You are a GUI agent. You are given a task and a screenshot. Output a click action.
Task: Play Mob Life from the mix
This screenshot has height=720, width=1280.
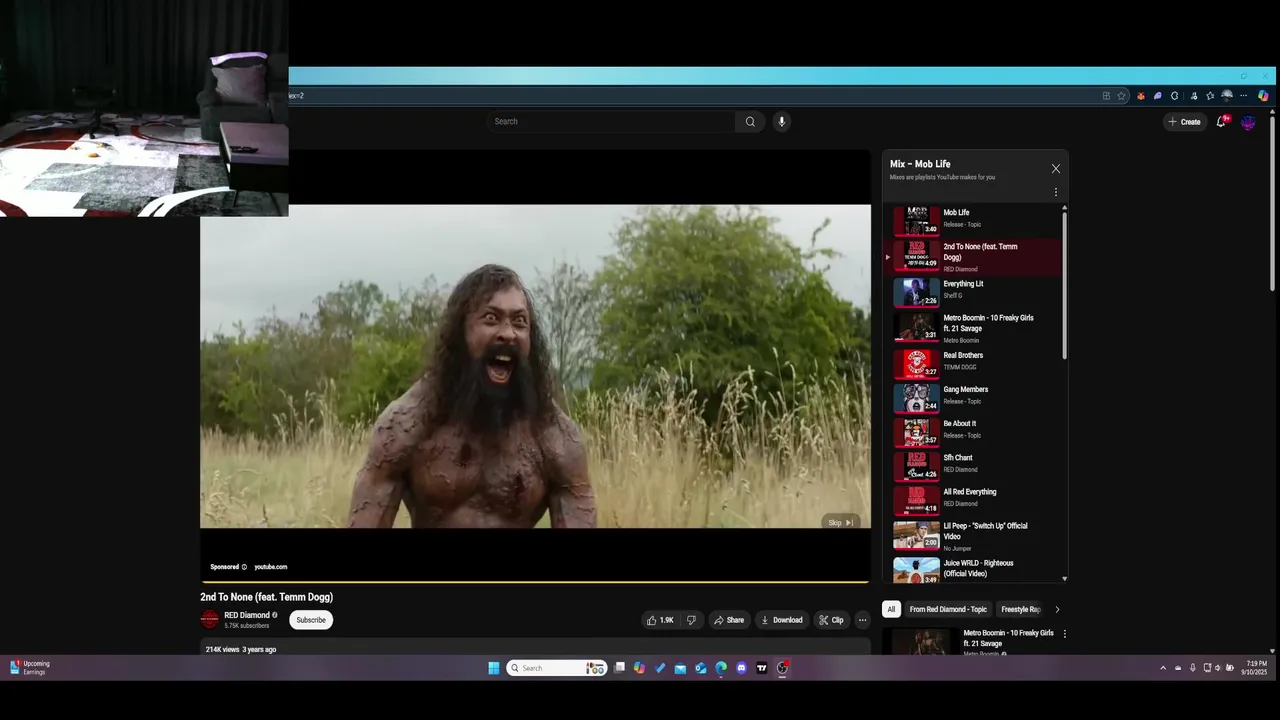pyautogui.click(x=975, y=220)
